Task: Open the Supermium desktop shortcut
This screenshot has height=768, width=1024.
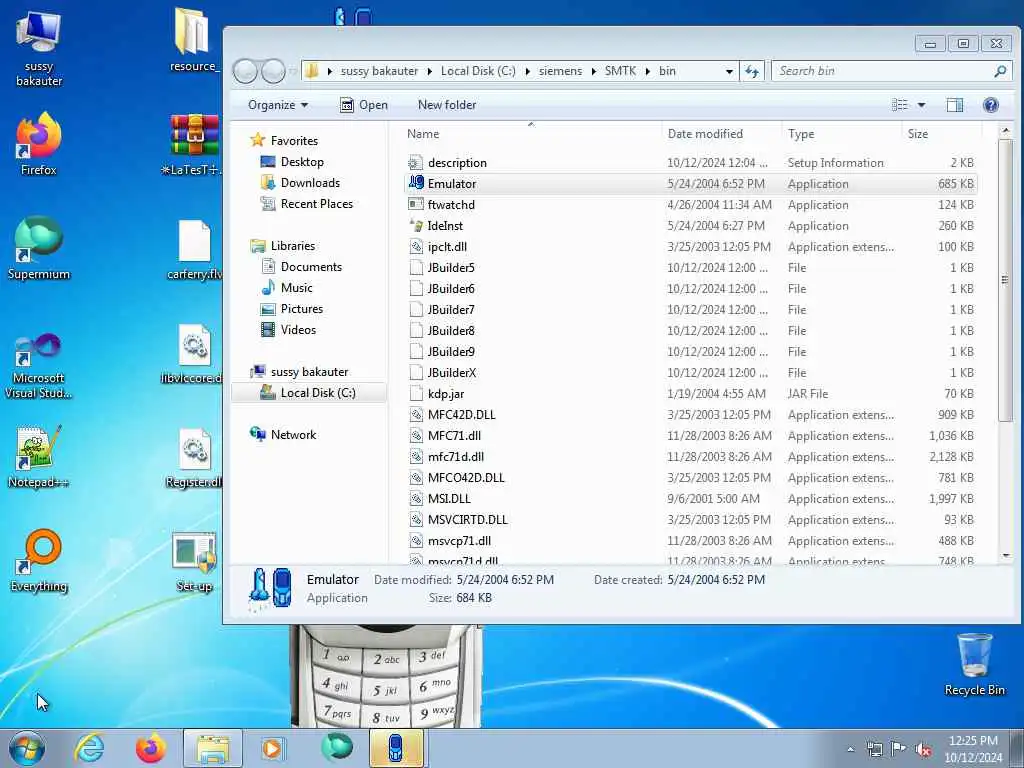Action: coord(39,248)
